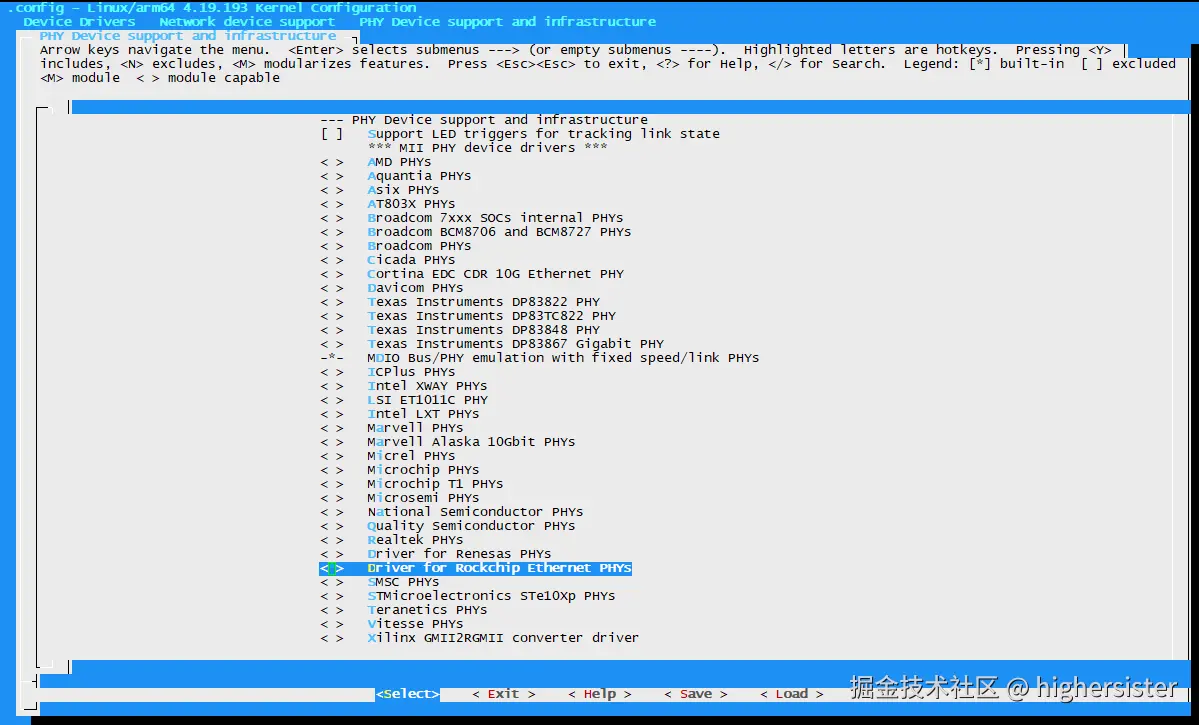Select National Semiconductor PHYs
Image resolution: width=1199 pixels, height=725 pixels.
point(451,512)
